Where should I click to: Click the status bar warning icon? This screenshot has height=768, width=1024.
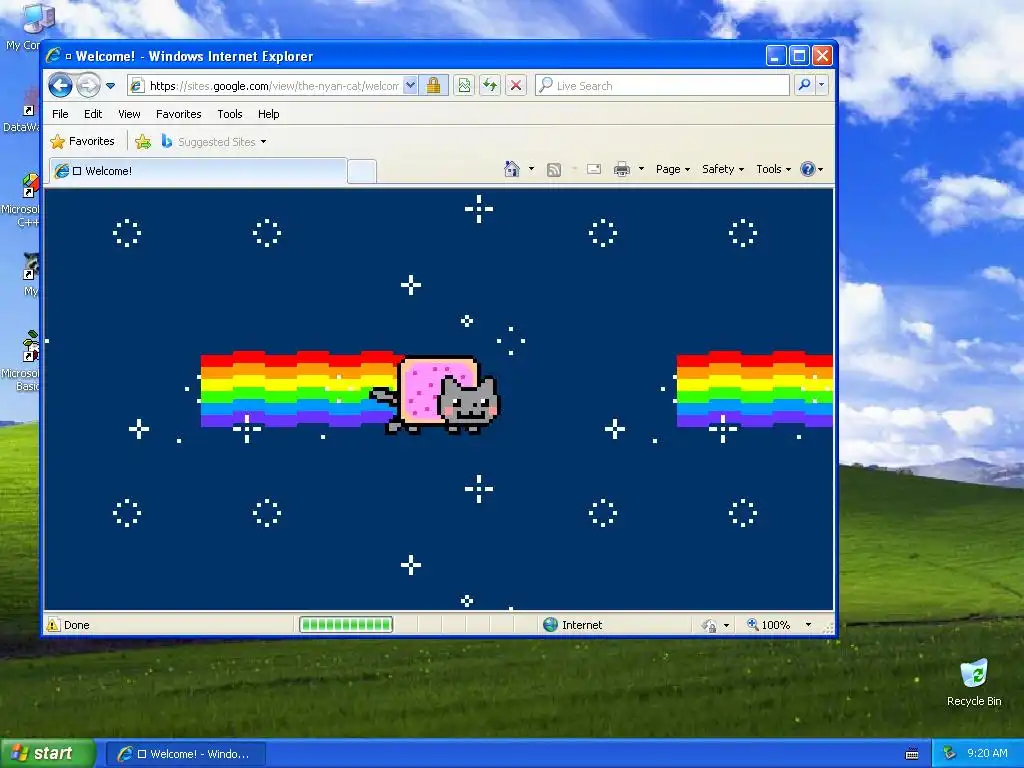[53, 625]
